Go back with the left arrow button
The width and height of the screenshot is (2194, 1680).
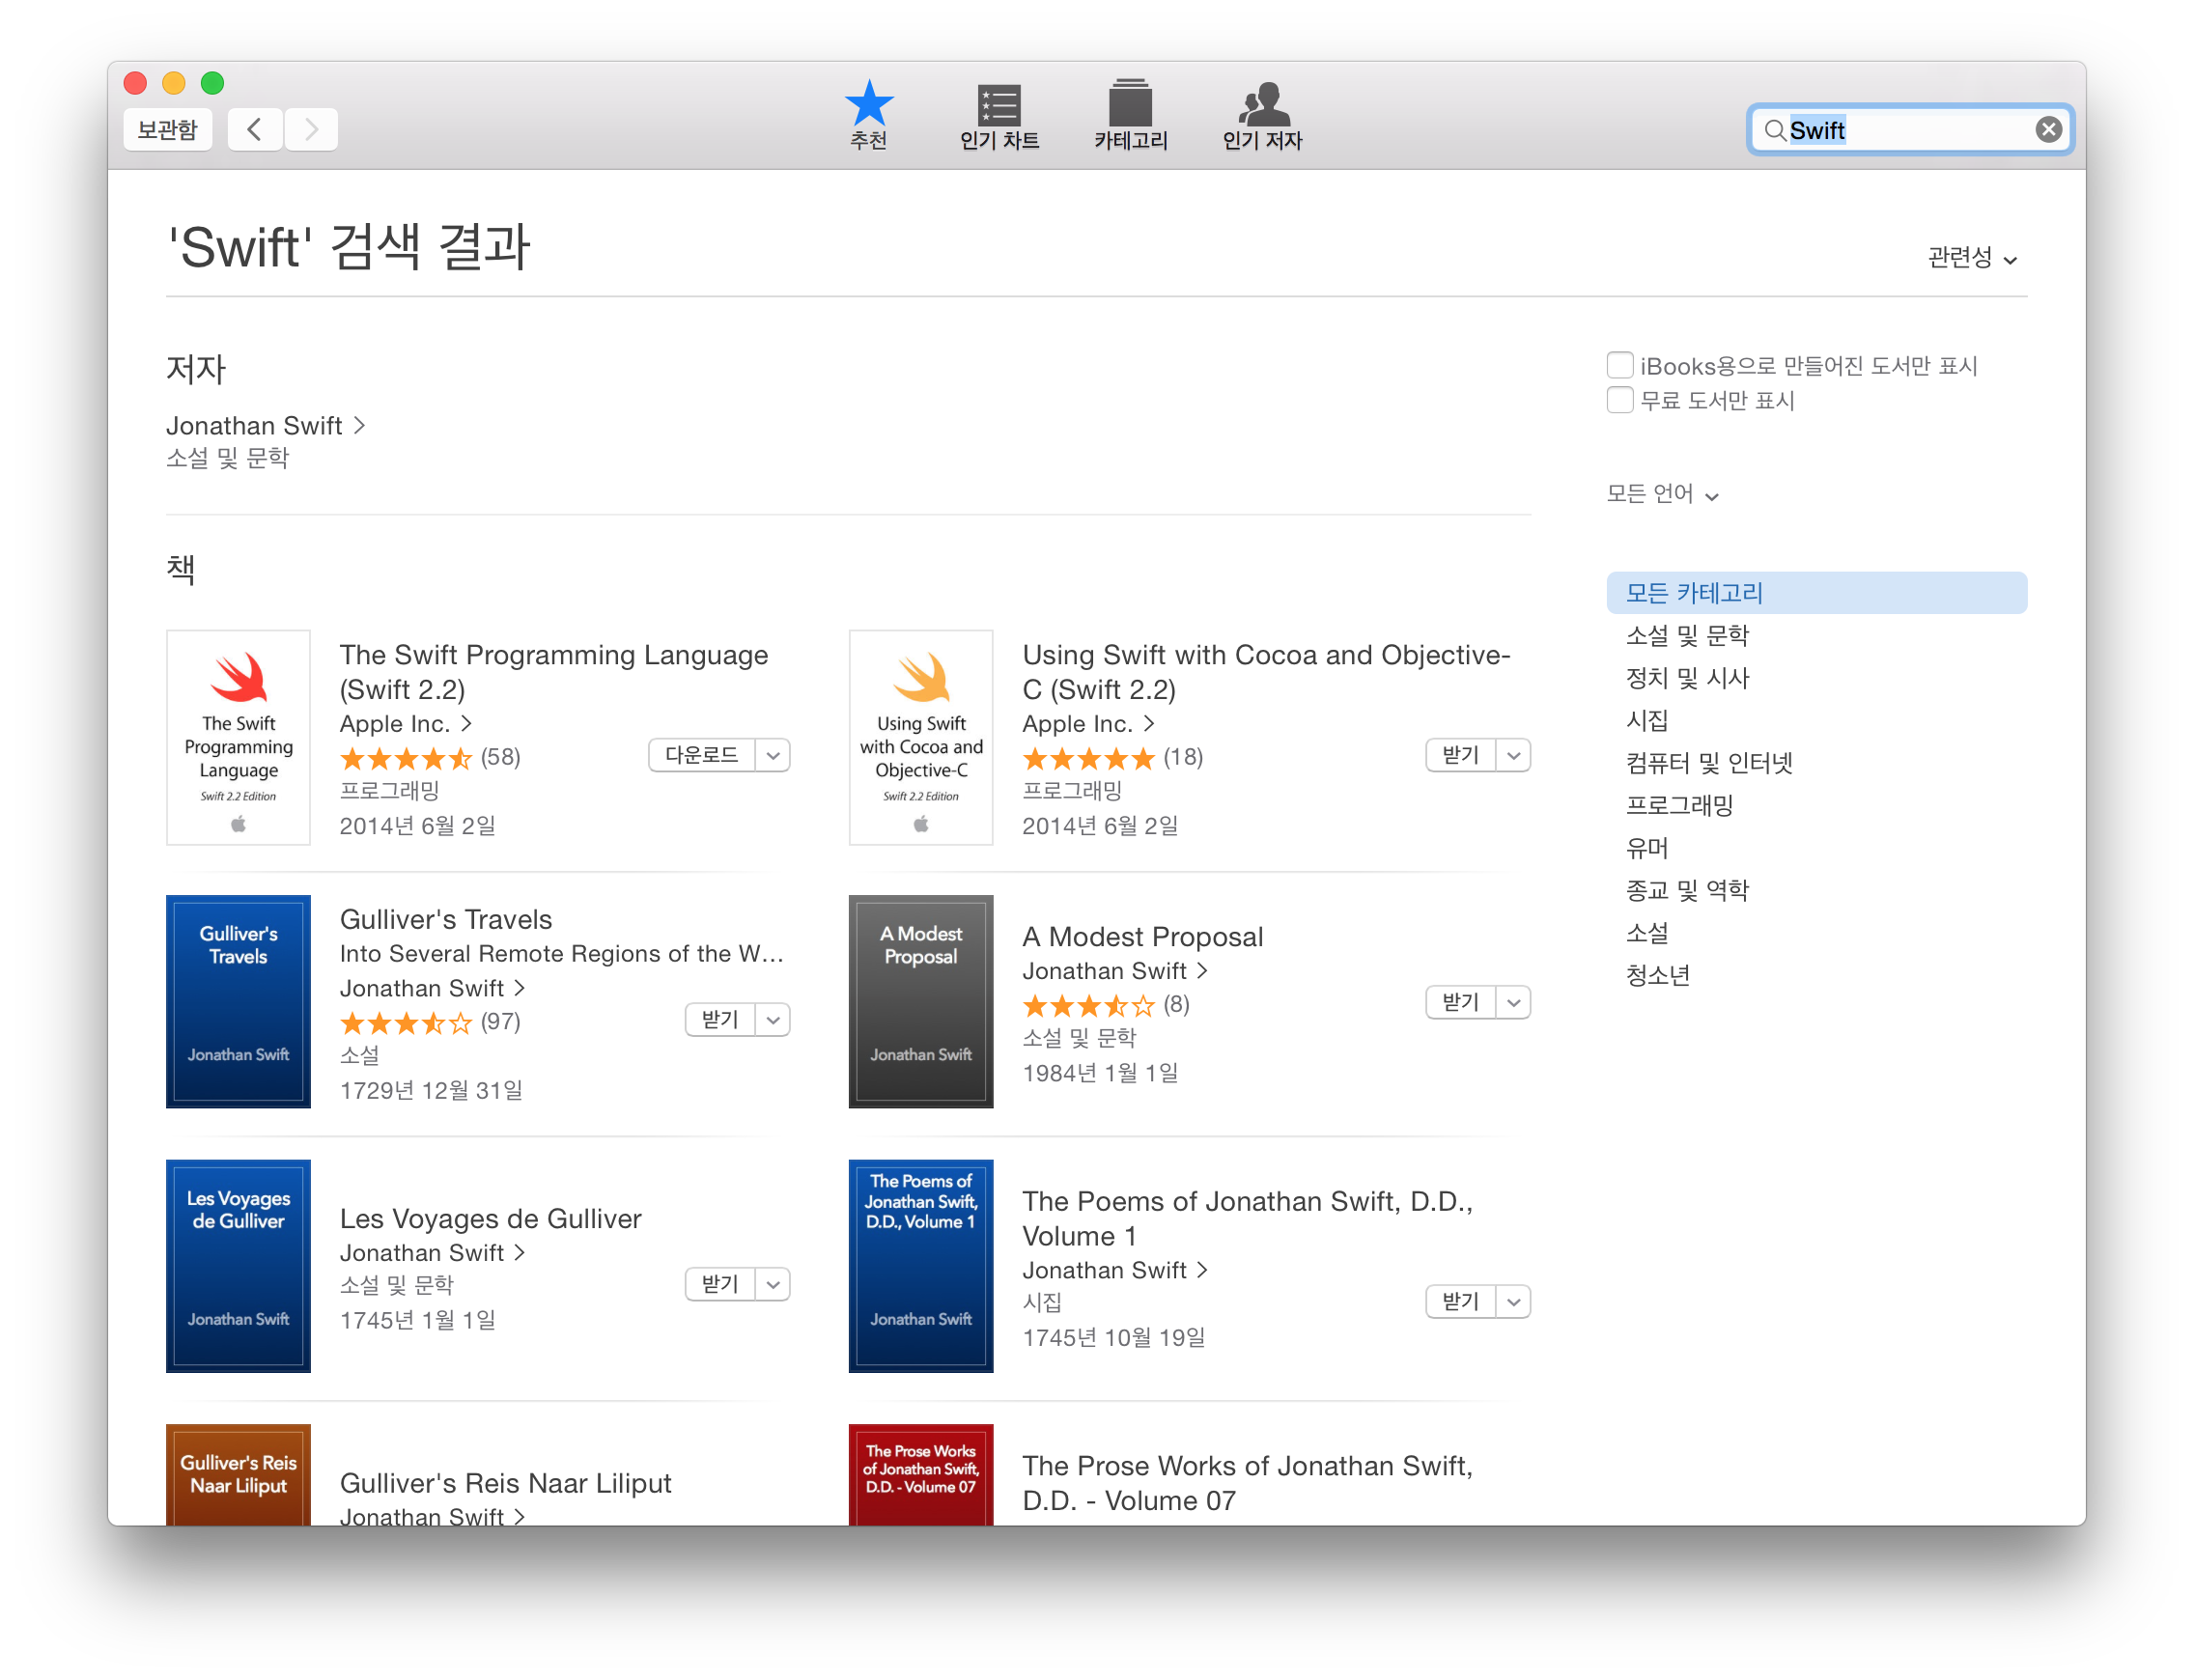[255, 130]
